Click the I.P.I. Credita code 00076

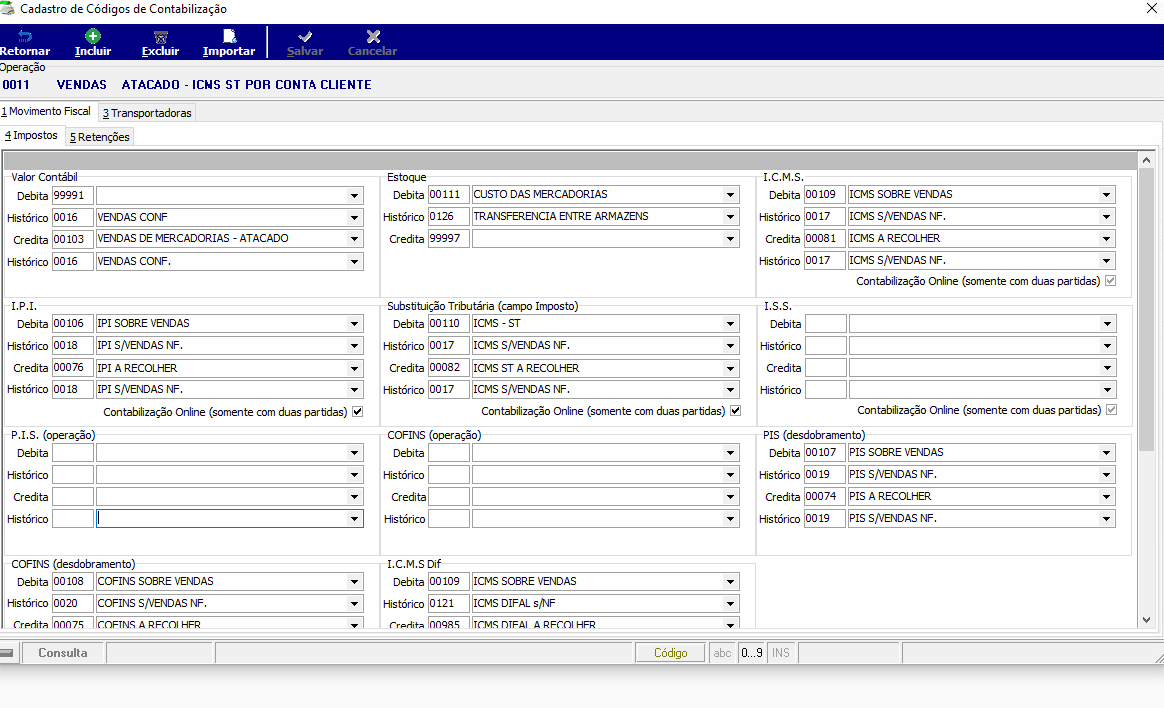[x=73, y=367]
